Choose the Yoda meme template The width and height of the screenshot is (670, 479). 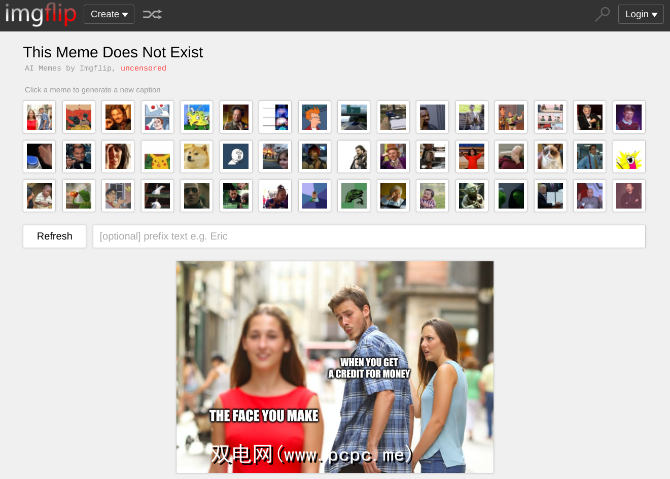click(472, 196)
